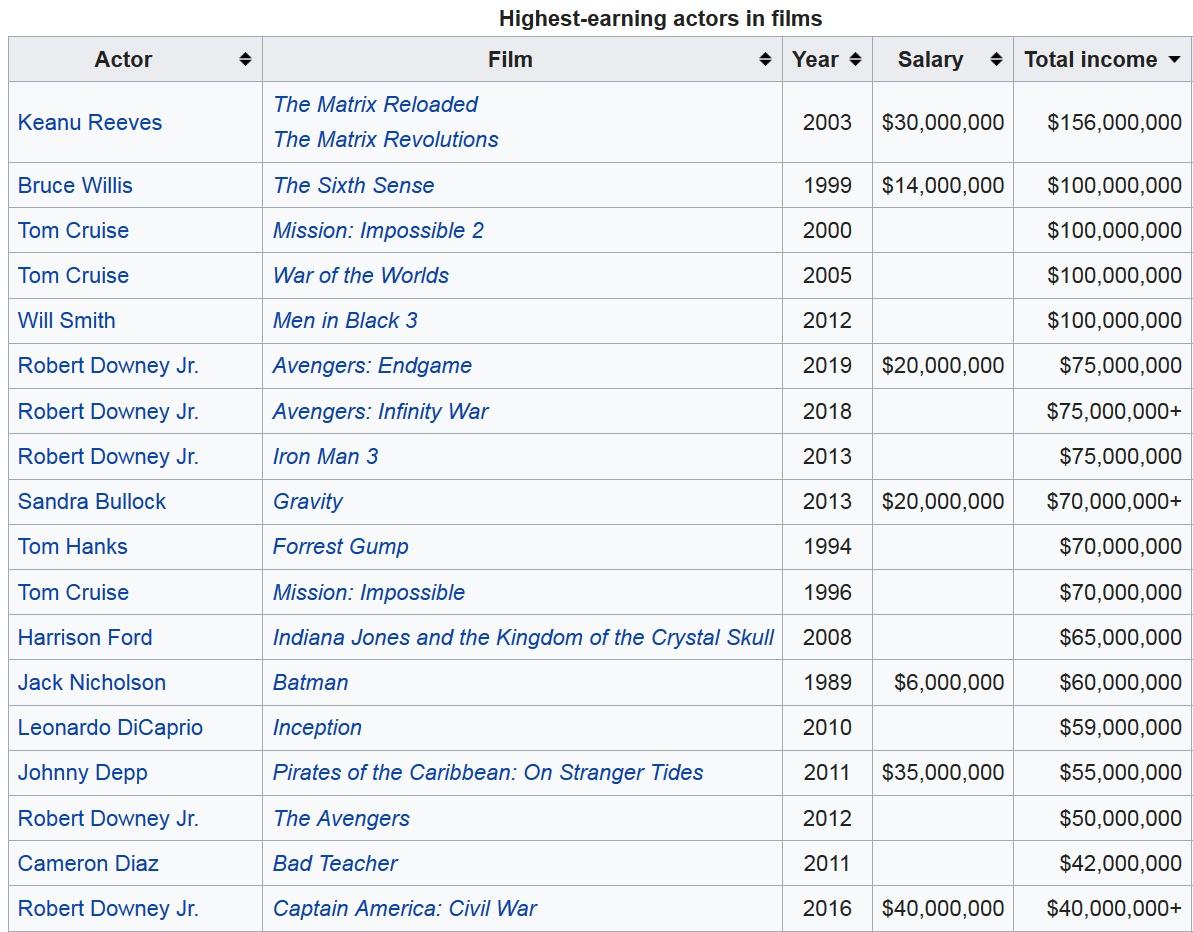Open The Avengers film link
This screenshot has width=1193, height=932.
point(341,818)
